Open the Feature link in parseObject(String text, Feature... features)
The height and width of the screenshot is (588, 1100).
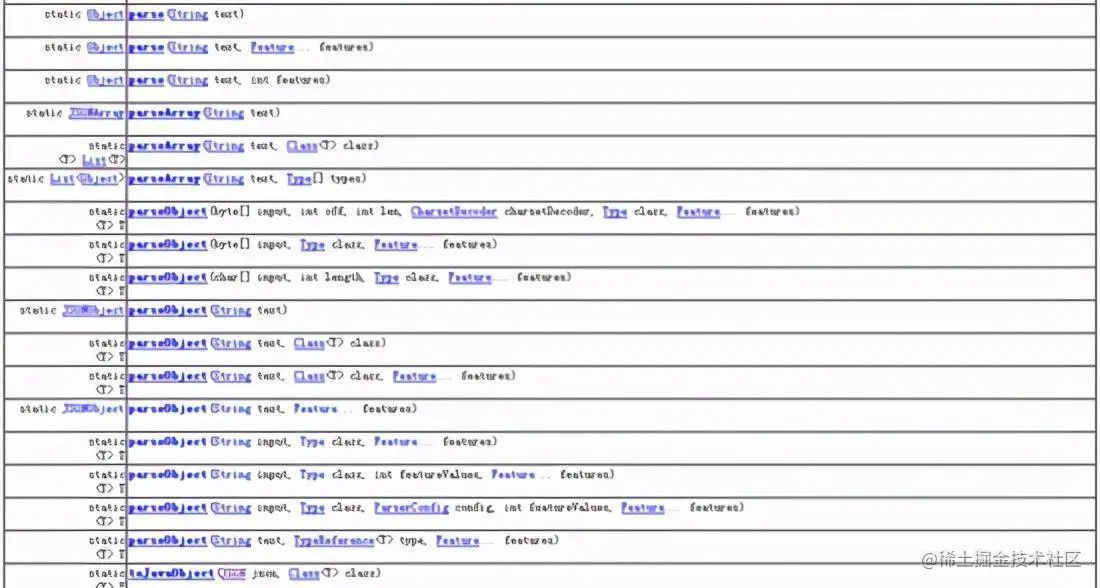click(x=316, y=409)
